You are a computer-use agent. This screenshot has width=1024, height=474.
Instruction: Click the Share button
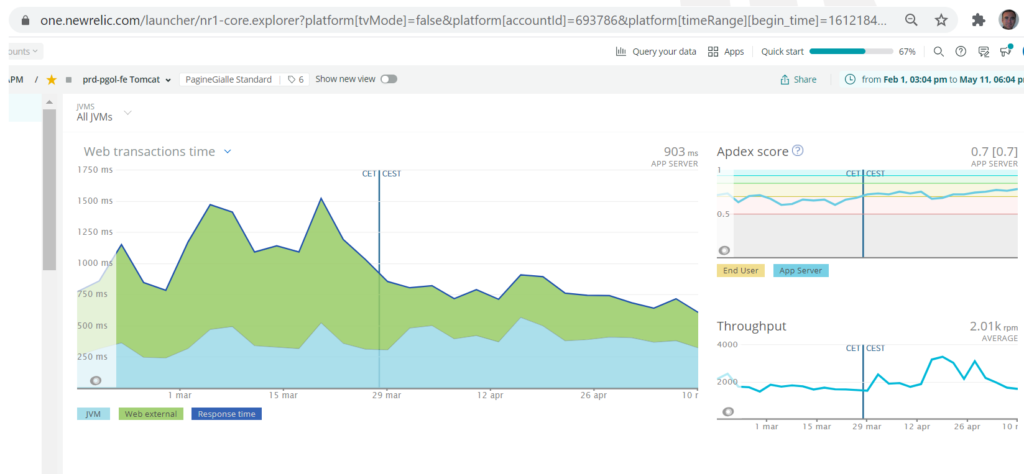pos(799,80)
